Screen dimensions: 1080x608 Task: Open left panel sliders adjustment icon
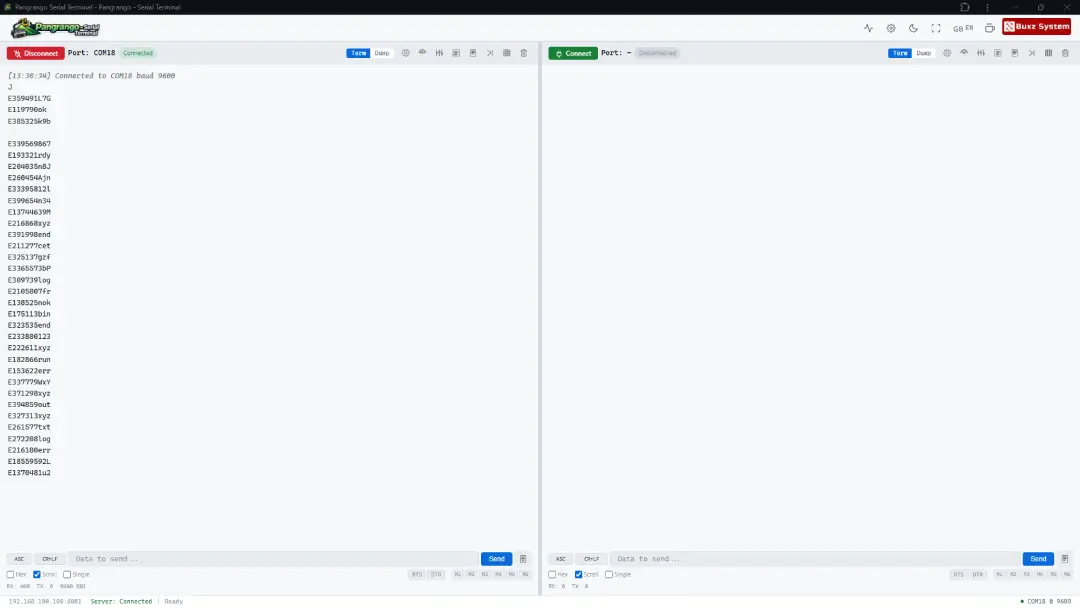tap(439, 53)
